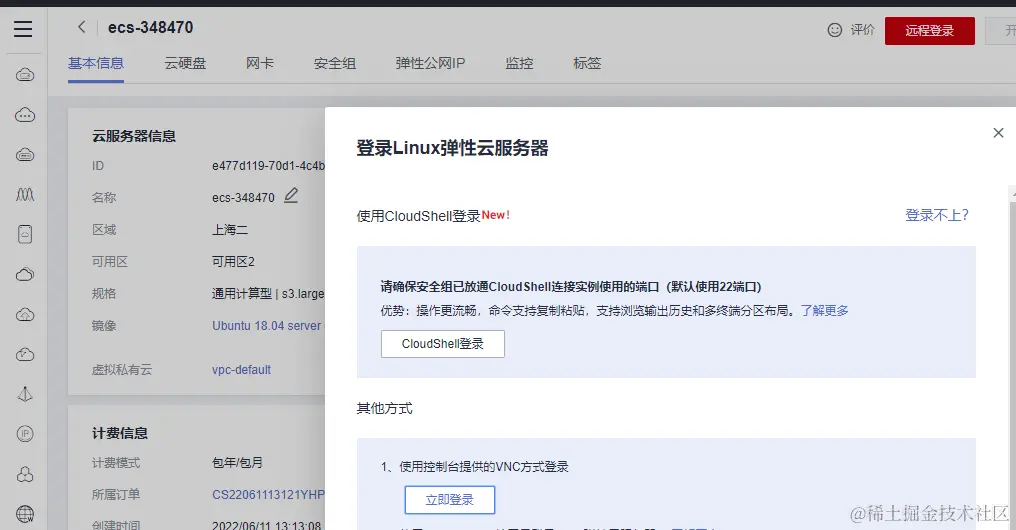Open the sidebar wave-shaped scaling icon
The height and width of the screenshot is (530, 1016).
tap(25, 194)
